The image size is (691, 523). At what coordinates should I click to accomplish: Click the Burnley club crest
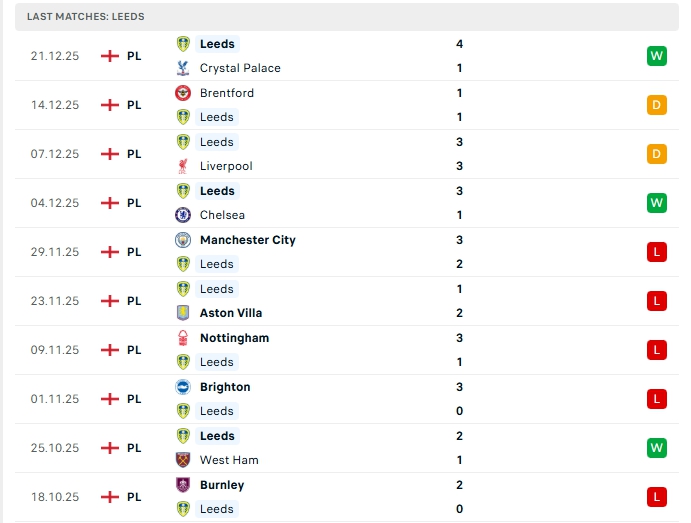click(x=183, y=485)
